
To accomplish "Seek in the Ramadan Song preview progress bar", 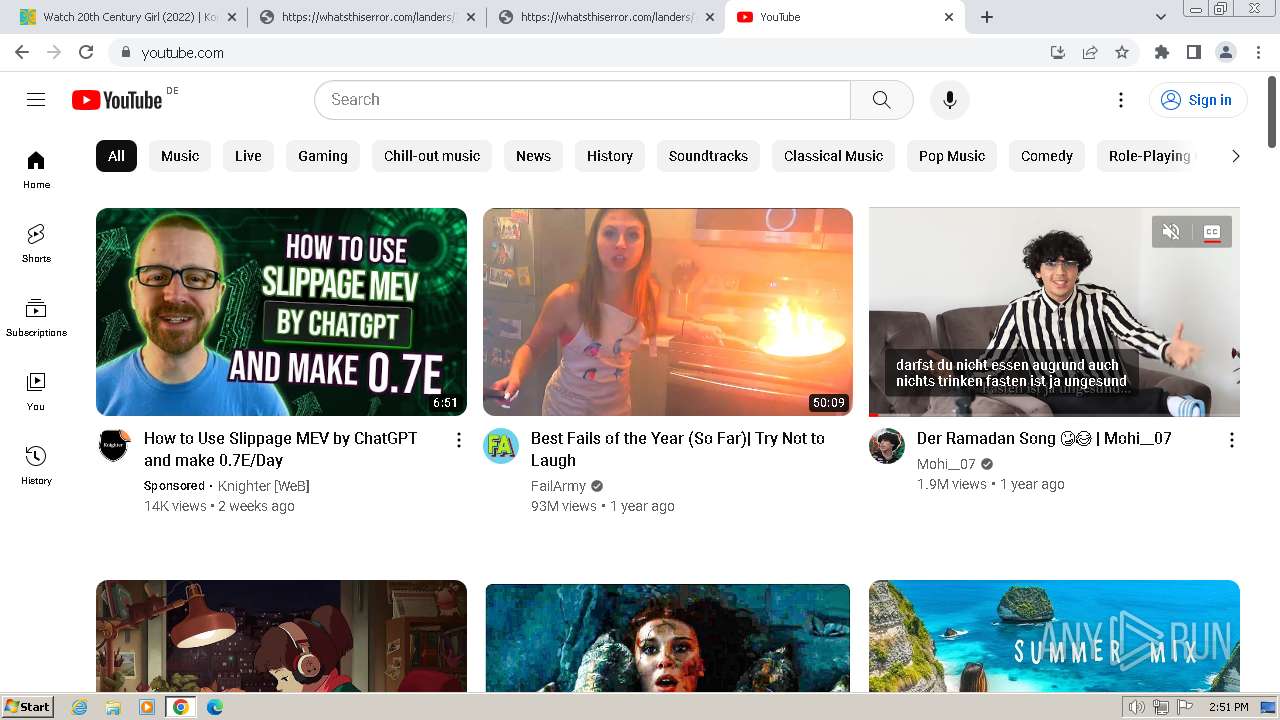I will (1054, 414).
